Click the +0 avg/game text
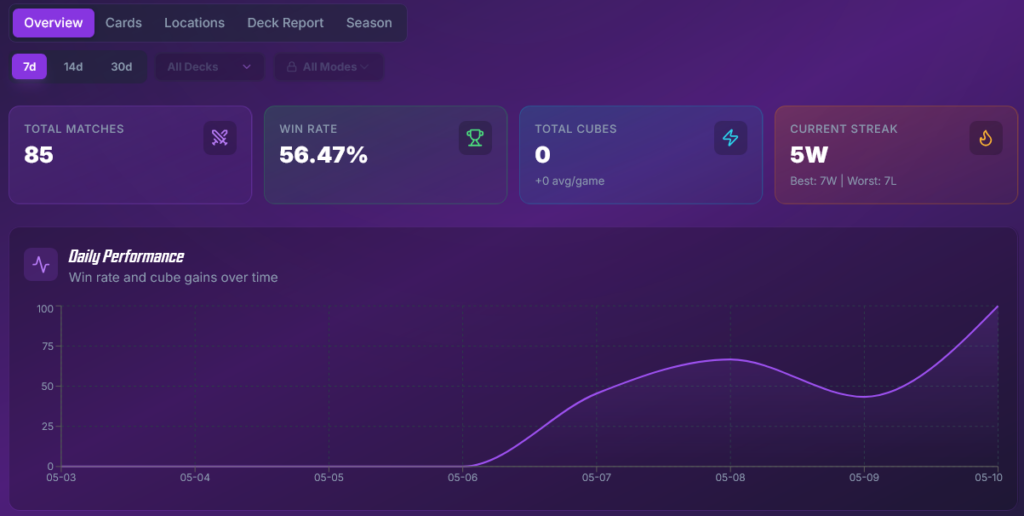The height and width of the screenshot is (516, 1024). [x=569, y=181]
